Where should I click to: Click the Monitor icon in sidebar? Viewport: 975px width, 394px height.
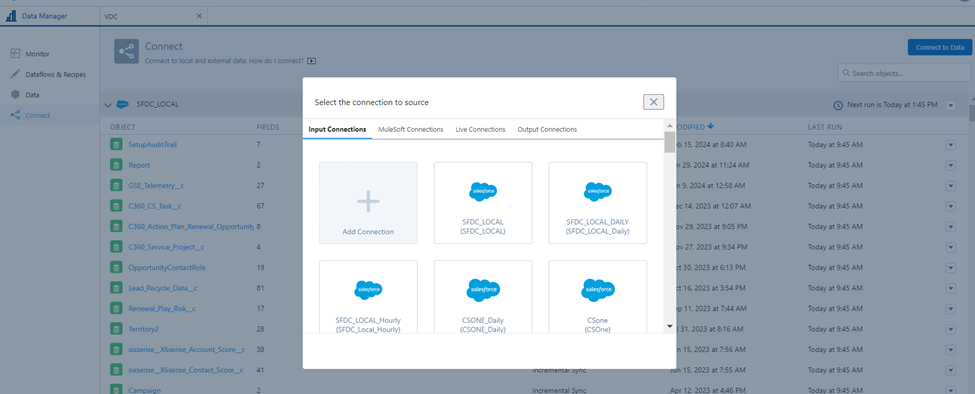(15, 54)
